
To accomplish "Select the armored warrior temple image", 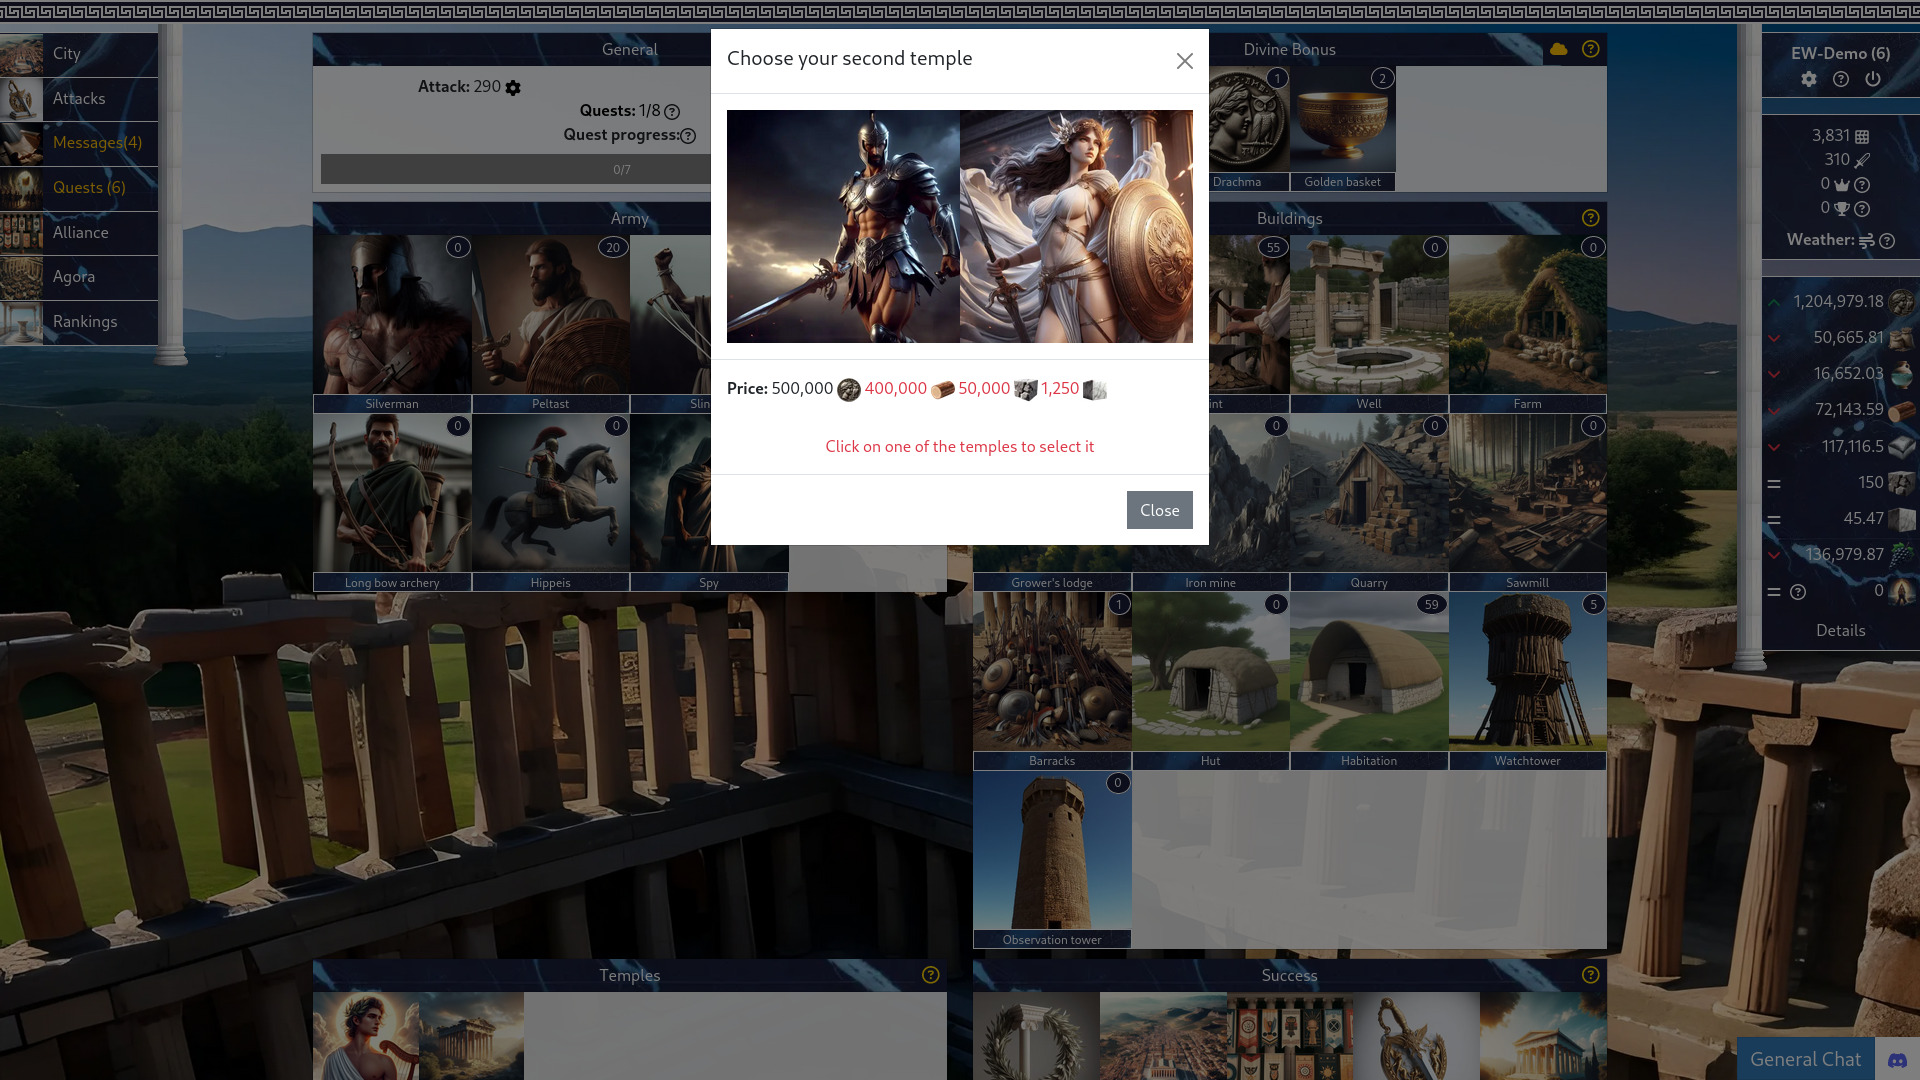I will [x=843, y=226].
